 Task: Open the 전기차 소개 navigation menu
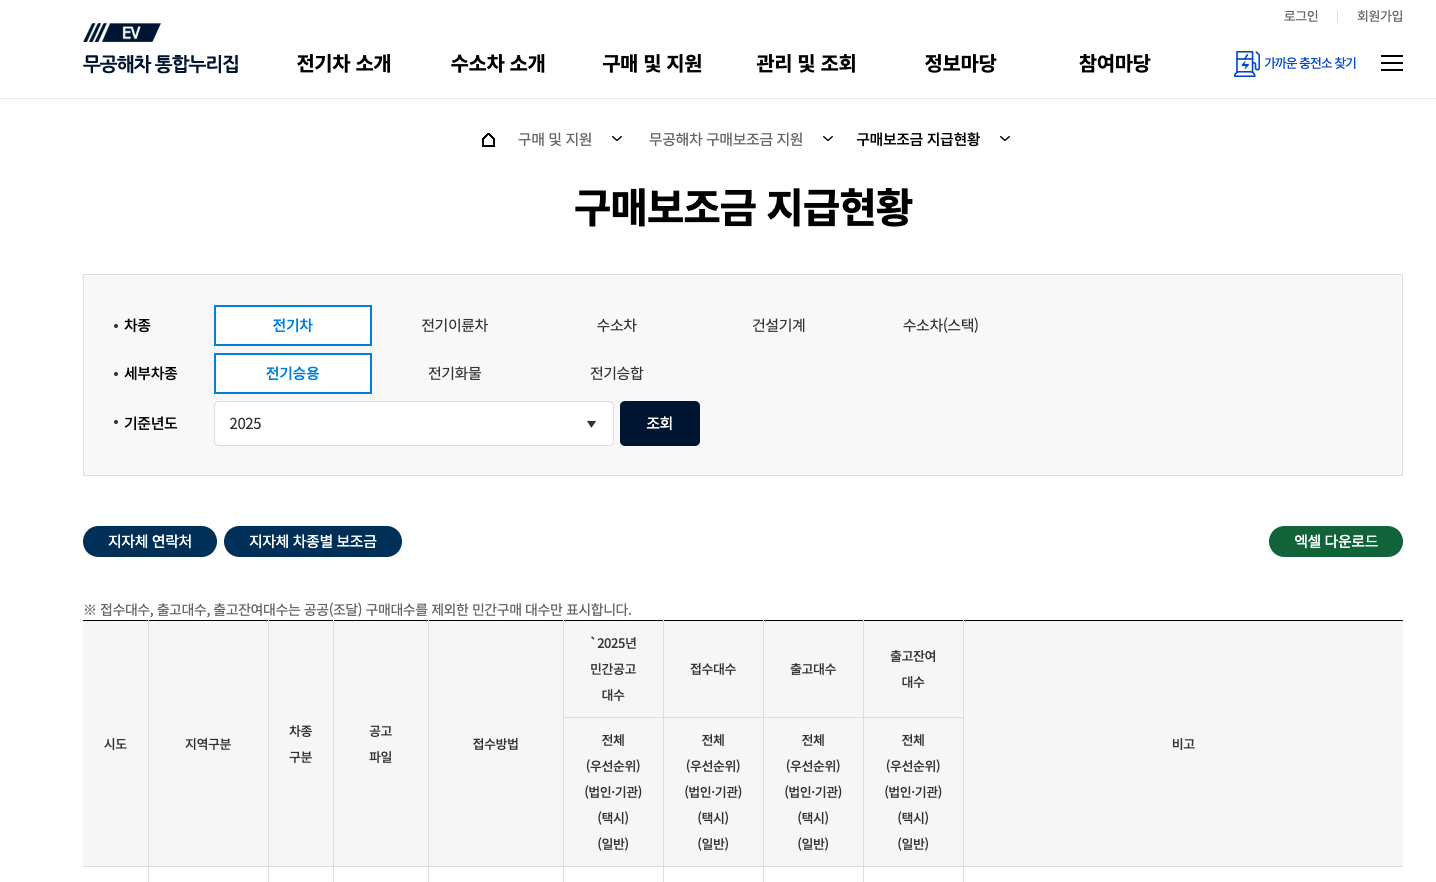343,63
